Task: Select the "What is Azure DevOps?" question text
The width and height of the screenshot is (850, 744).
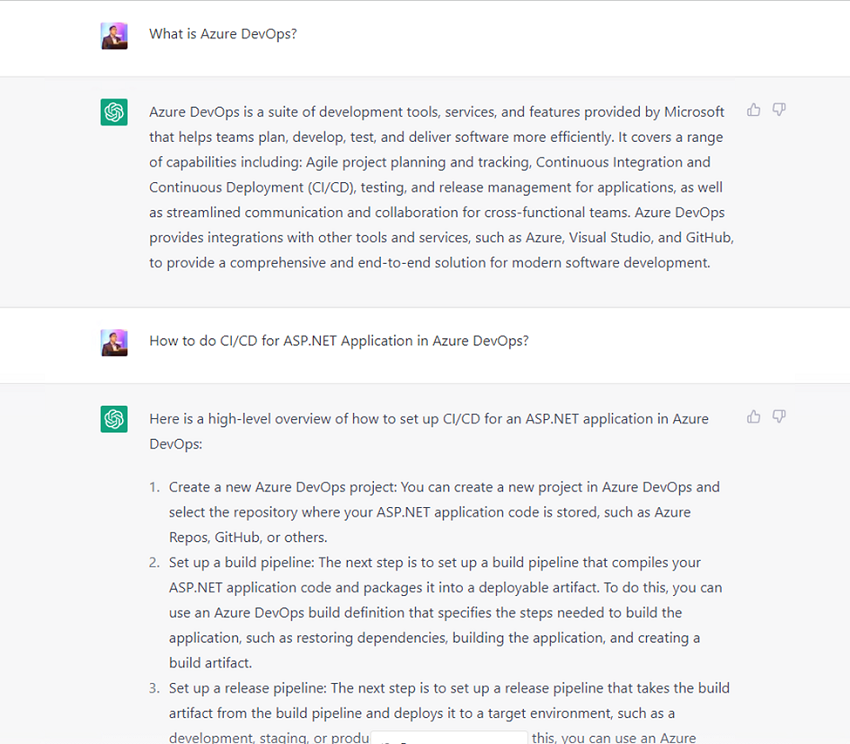Action: coord(223,34)
